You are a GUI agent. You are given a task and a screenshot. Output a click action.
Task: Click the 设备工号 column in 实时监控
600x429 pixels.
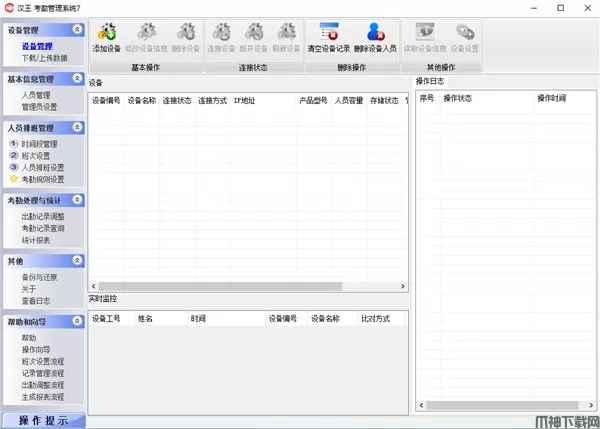point(112,318)
